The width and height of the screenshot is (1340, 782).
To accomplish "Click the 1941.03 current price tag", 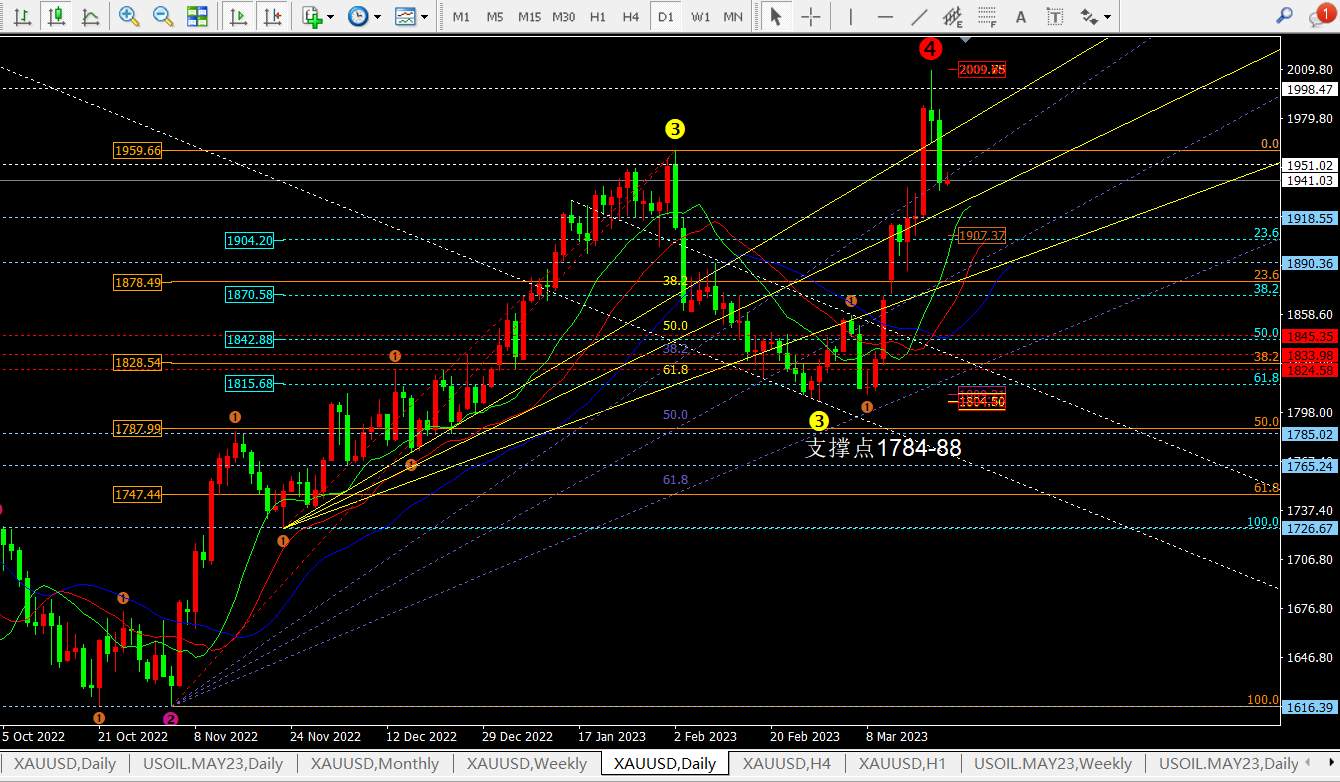I will 1310,181.
